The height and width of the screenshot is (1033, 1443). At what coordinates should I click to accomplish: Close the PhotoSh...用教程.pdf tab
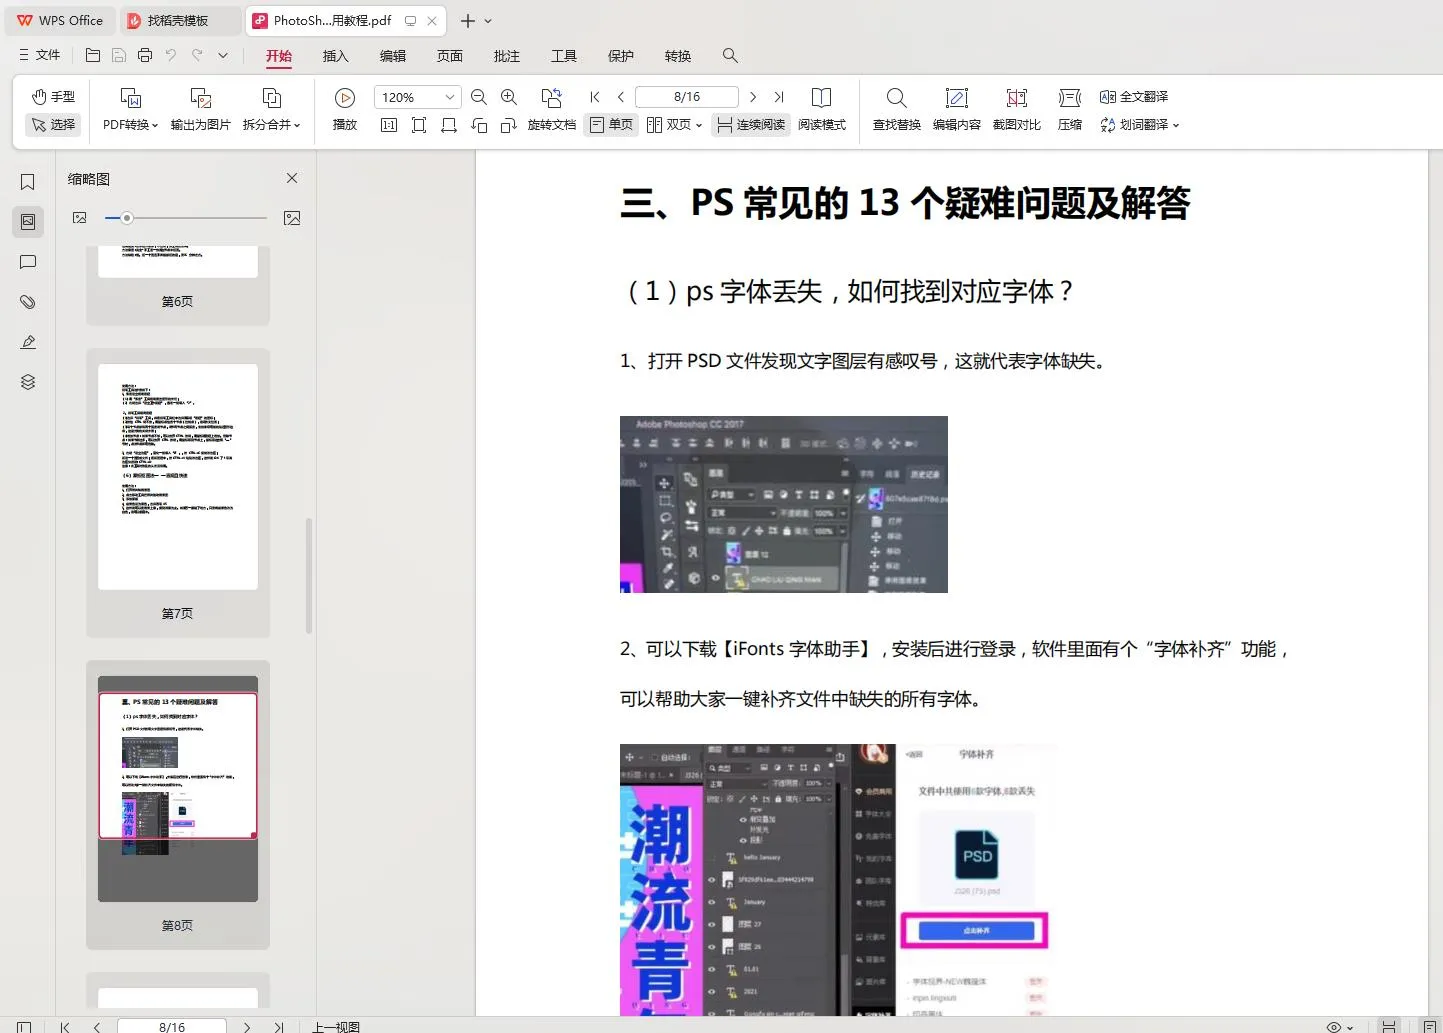click(431, 20)
